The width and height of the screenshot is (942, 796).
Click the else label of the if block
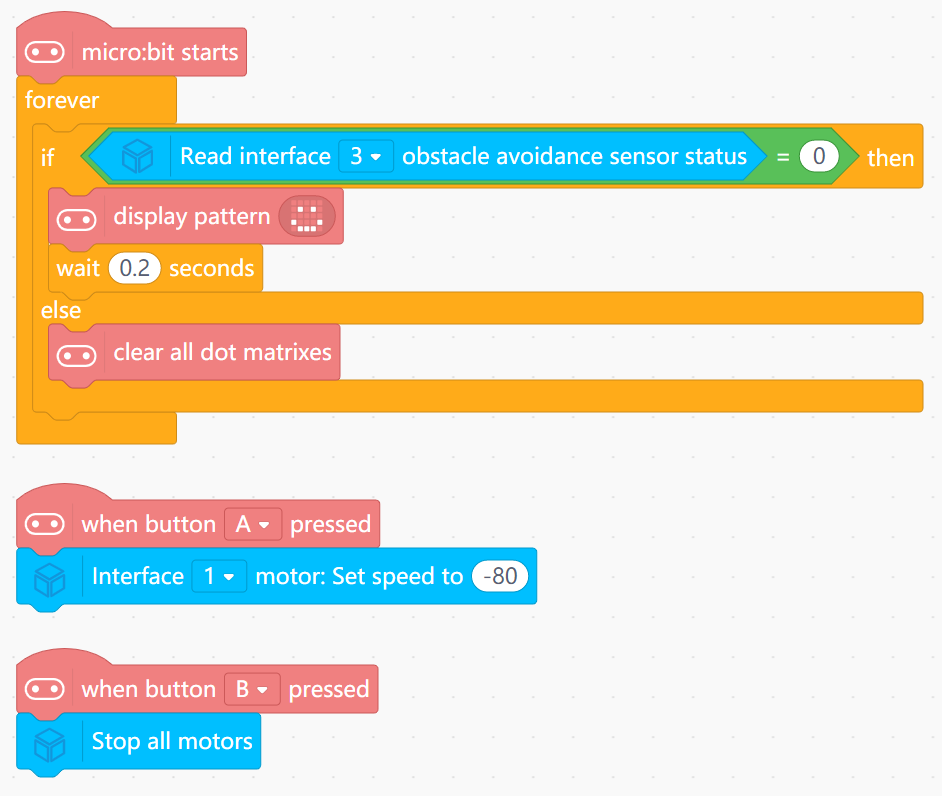pyautogui.click(x=61, y=310)
